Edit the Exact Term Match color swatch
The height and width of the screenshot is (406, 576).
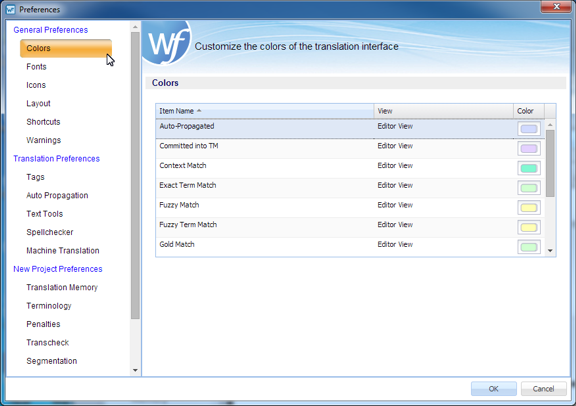529,188
